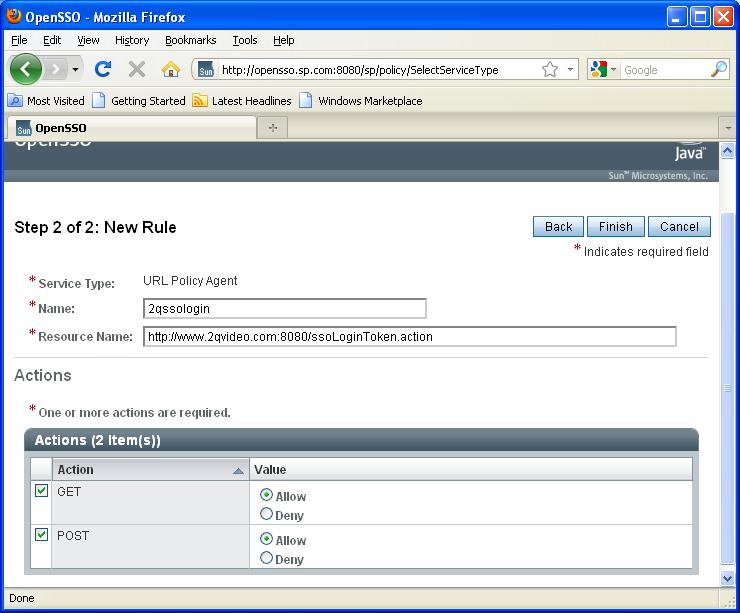The width and height of the screenshot is (740, 613).
Task: Maximize the Firefox window
Action: (700, 17)
